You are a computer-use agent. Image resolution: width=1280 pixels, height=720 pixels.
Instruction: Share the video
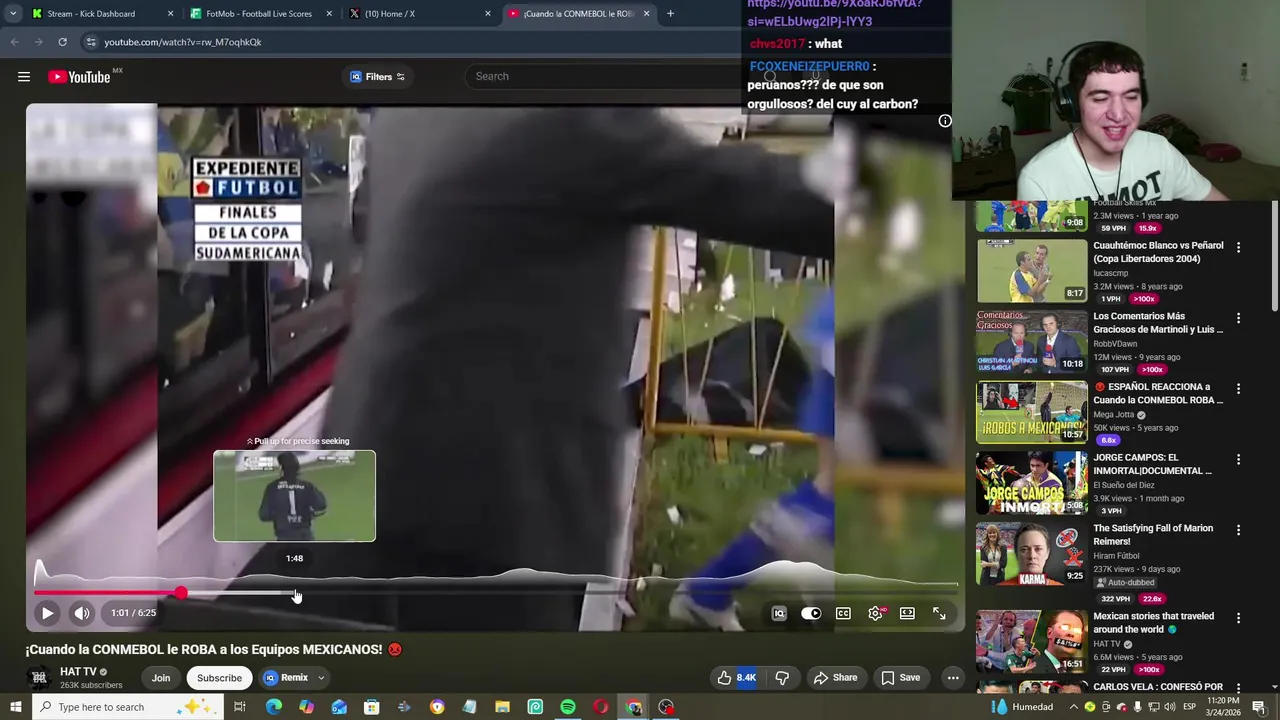tap(835, 678)
